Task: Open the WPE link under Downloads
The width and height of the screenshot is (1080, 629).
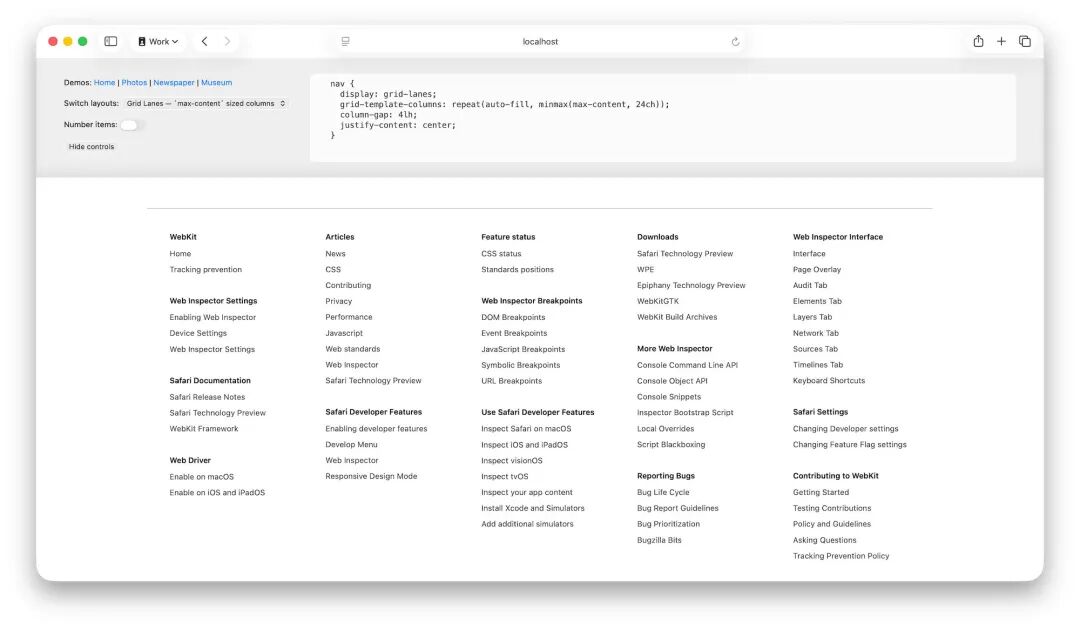Action: [x=645, y=269]
